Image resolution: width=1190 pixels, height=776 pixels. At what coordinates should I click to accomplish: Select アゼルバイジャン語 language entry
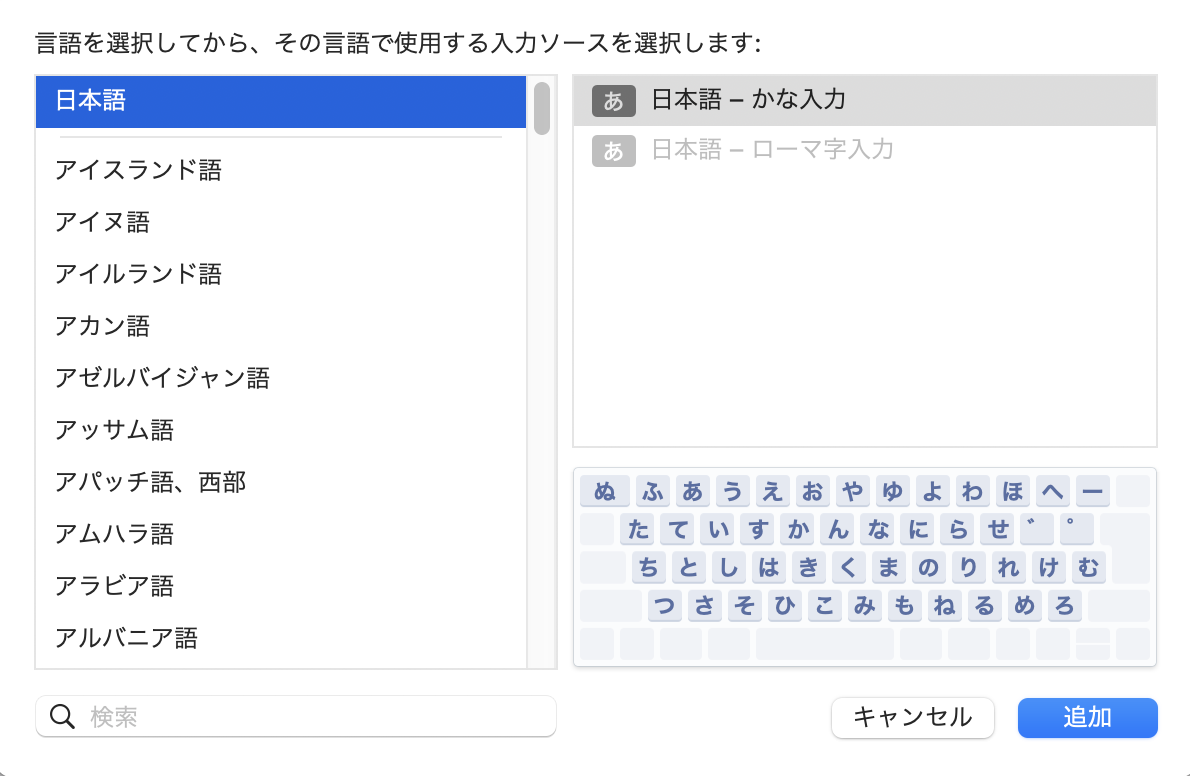tap(163, 378)
